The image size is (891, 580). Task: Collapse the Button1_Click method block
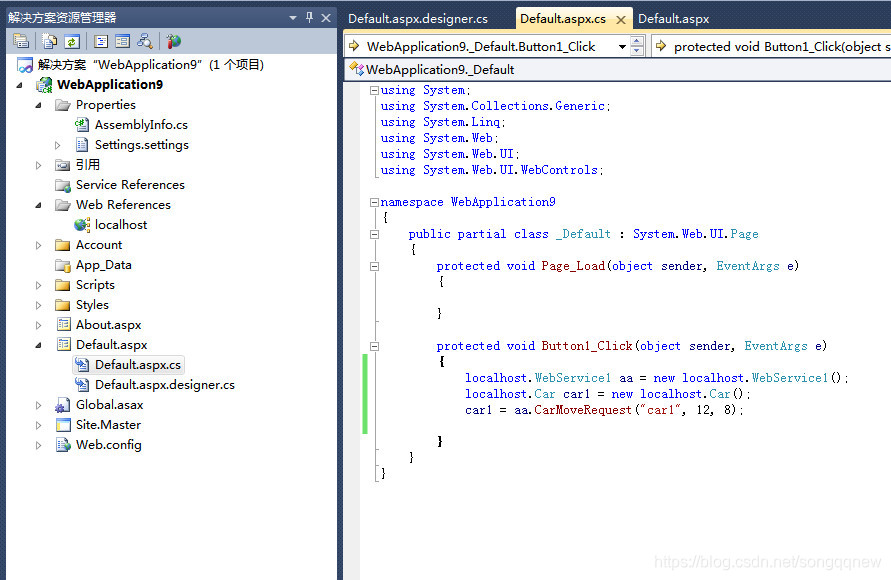tap(374, 346)
